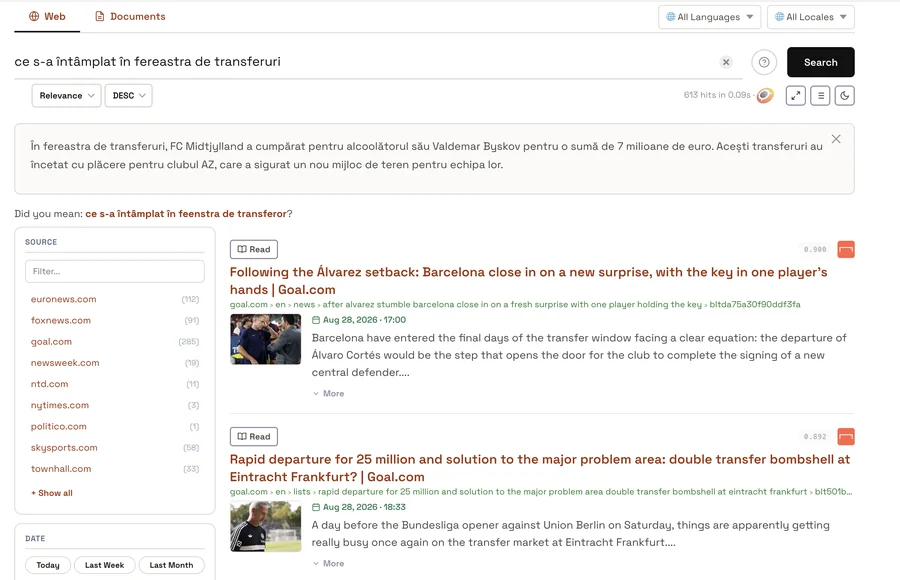Image resolution: width=900 pixels, height=580 pixels.
Task: Click the black Search button
Action: 820,62
